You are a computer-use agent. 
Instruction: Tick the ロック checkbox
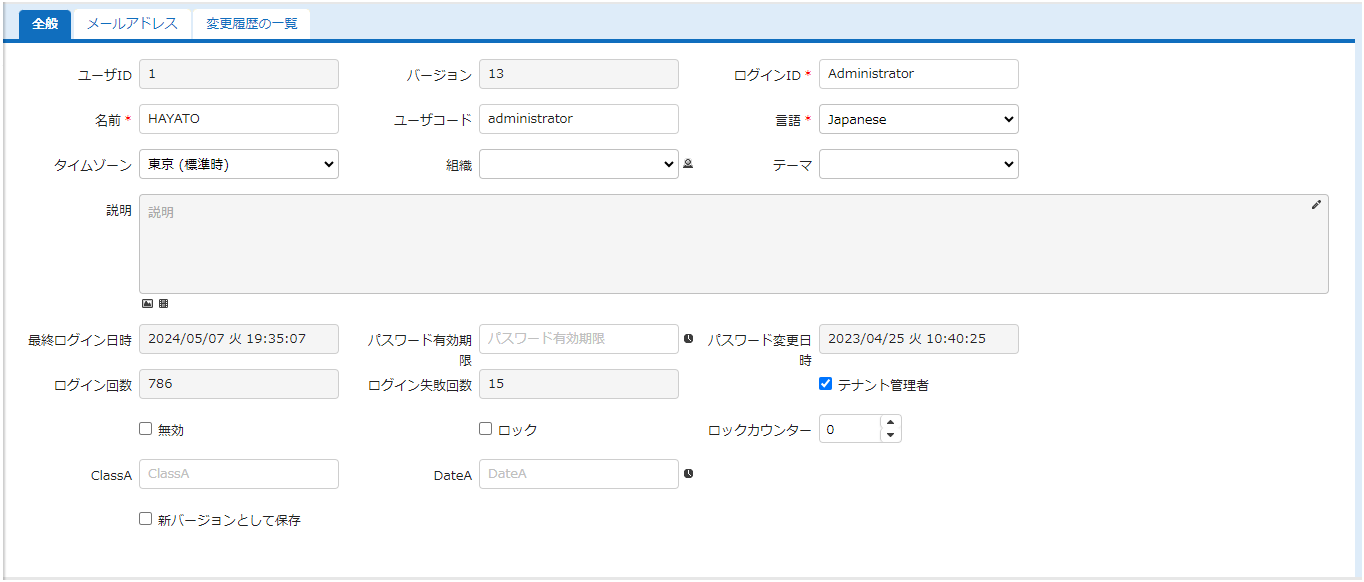coord(486,429)
